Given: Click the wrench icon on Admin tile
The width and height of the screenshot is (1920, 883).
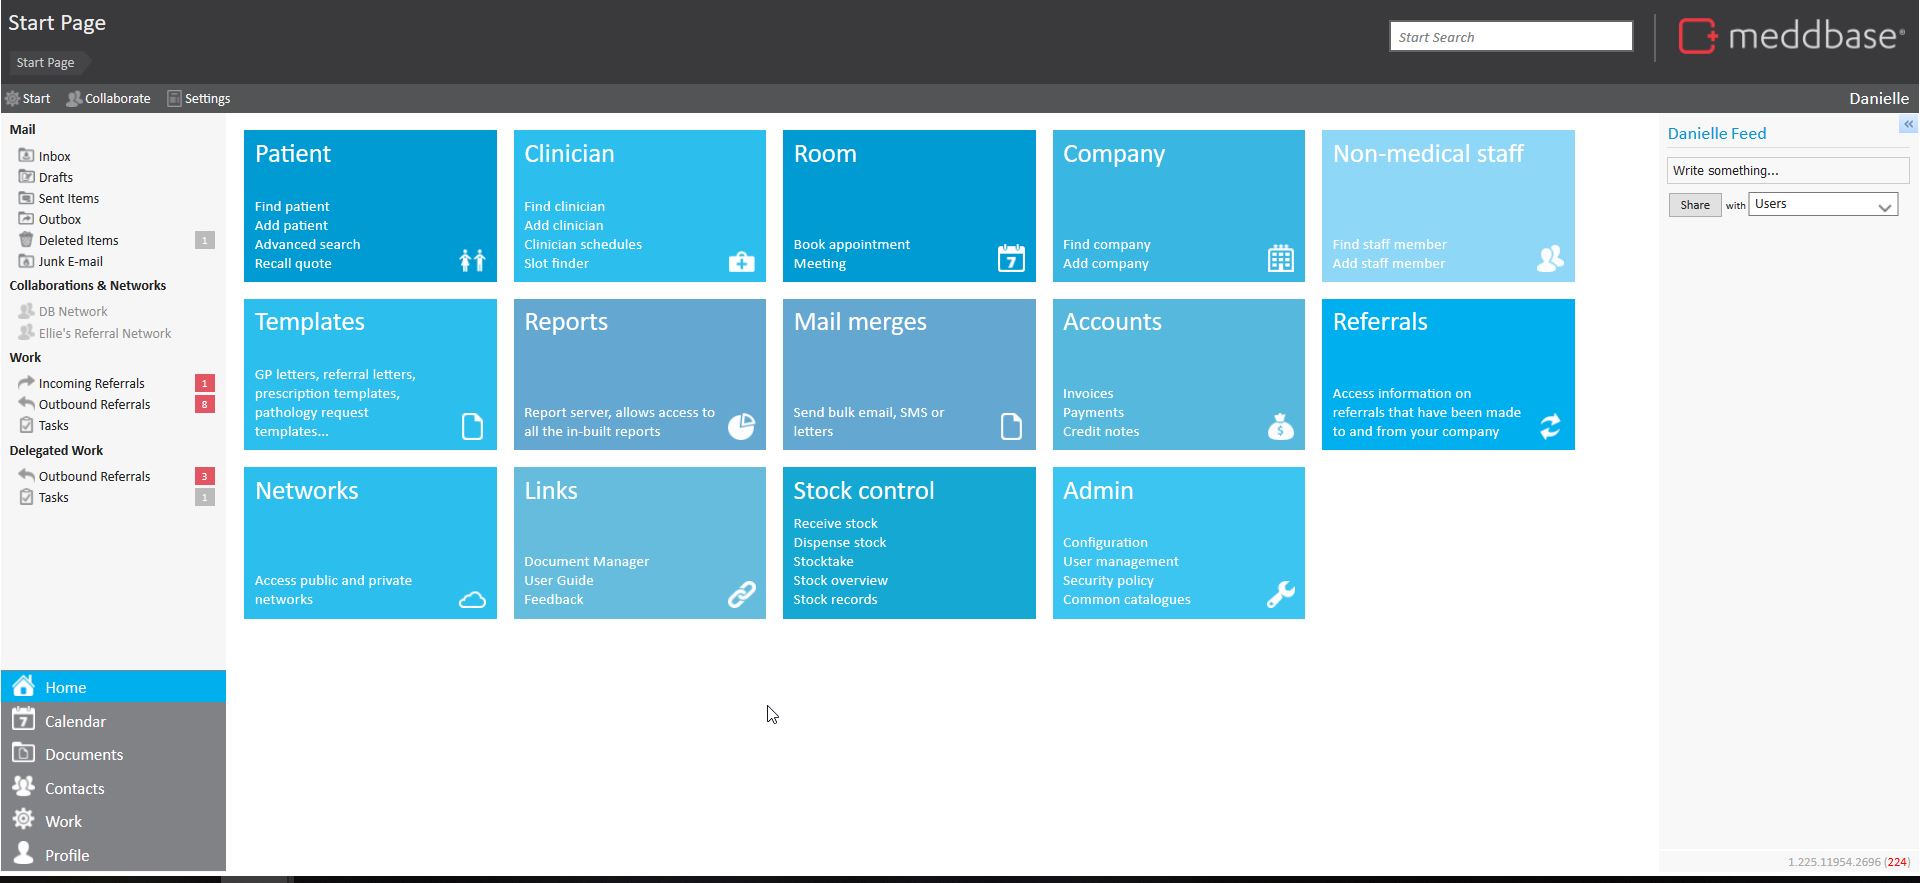Looking at the screenshot, I should click(x=1280, y=595).
